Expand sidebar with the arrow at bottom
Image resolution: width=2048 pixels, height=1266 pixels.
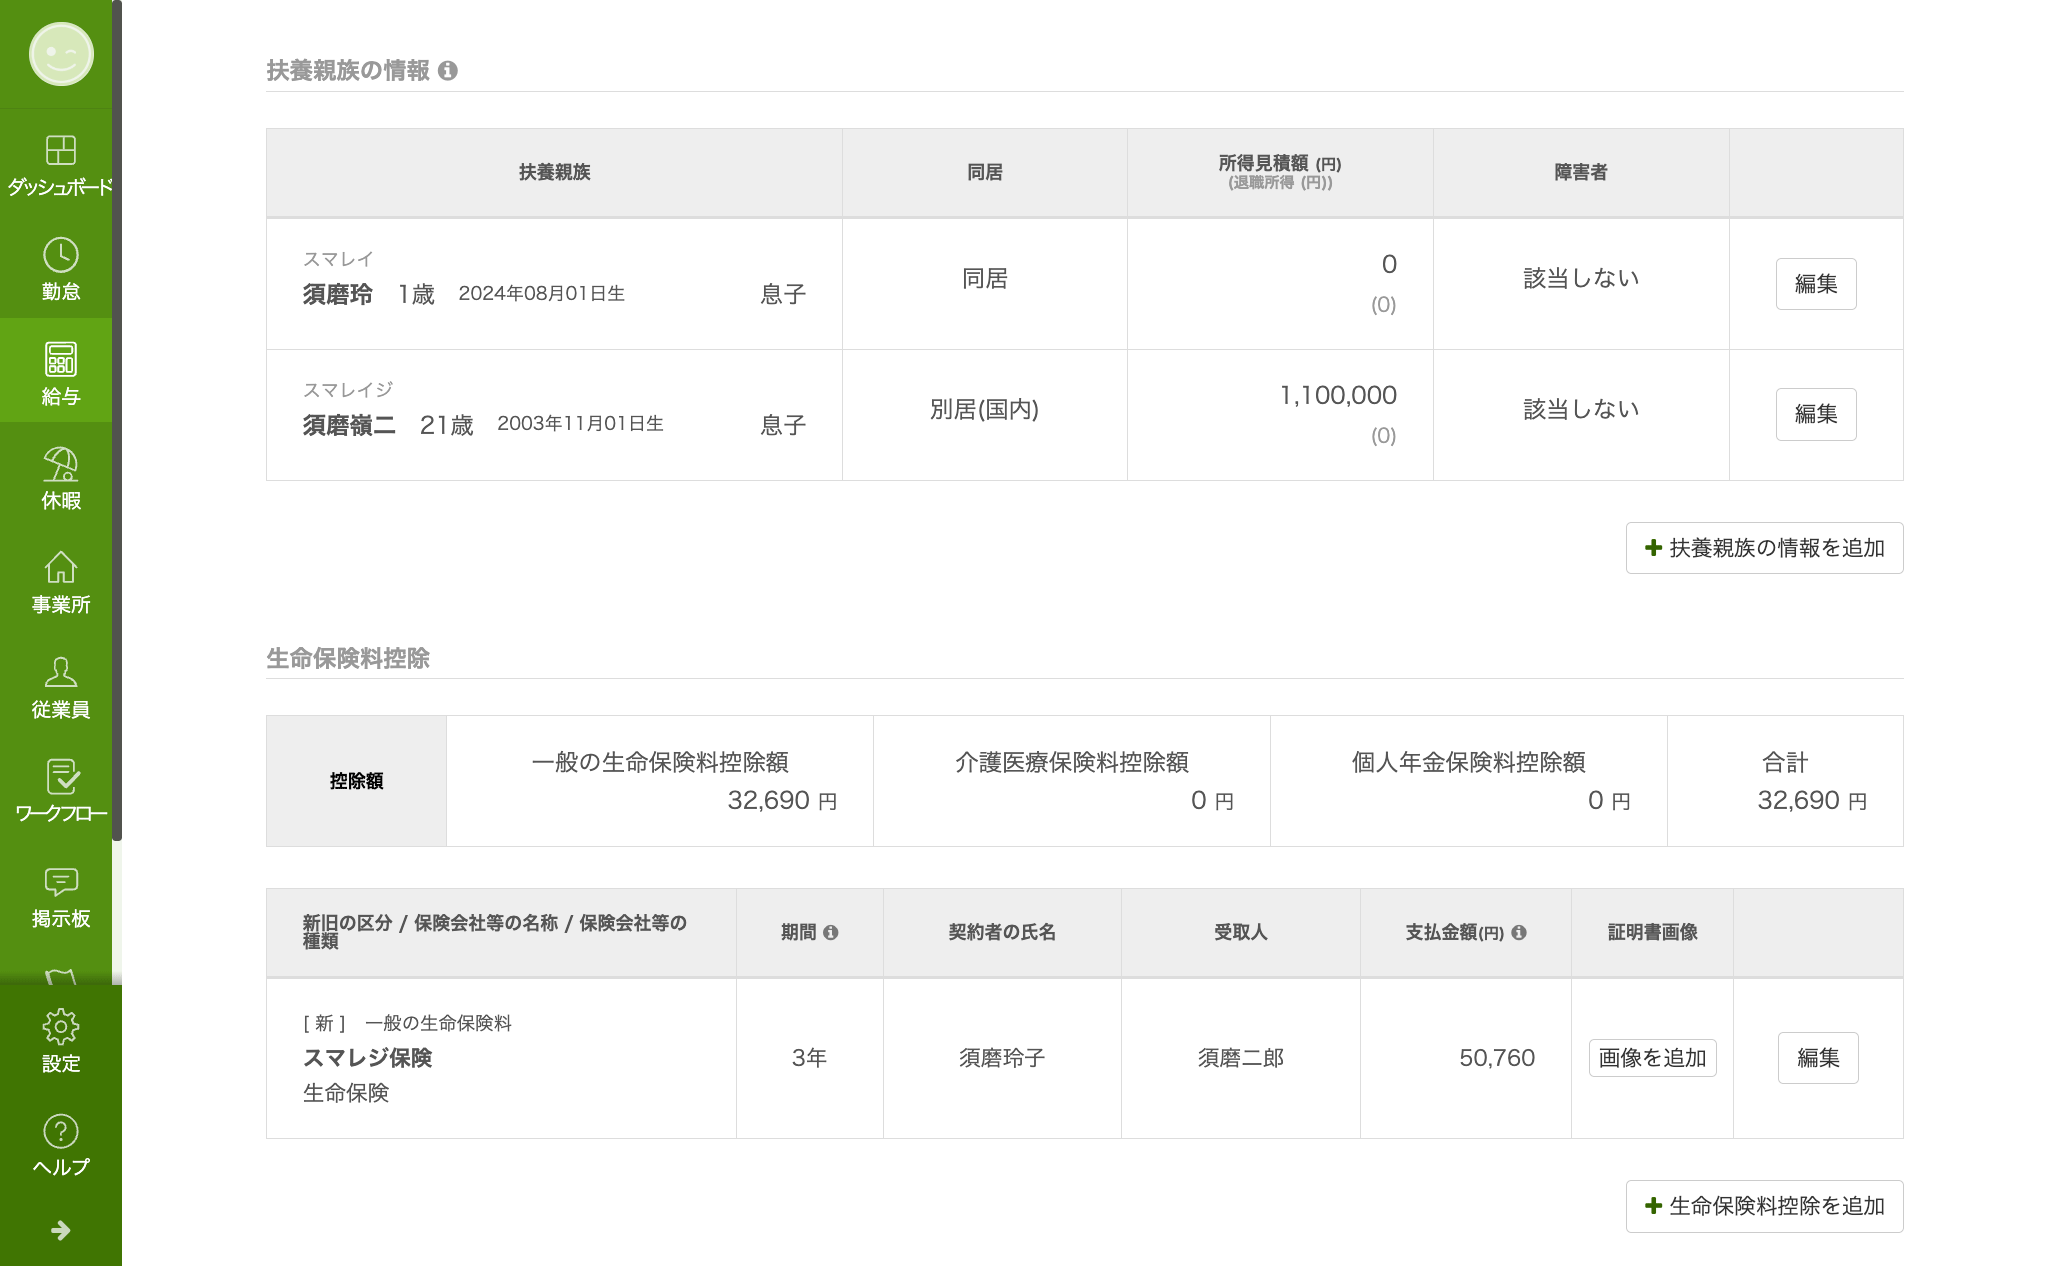[60, 1230]
